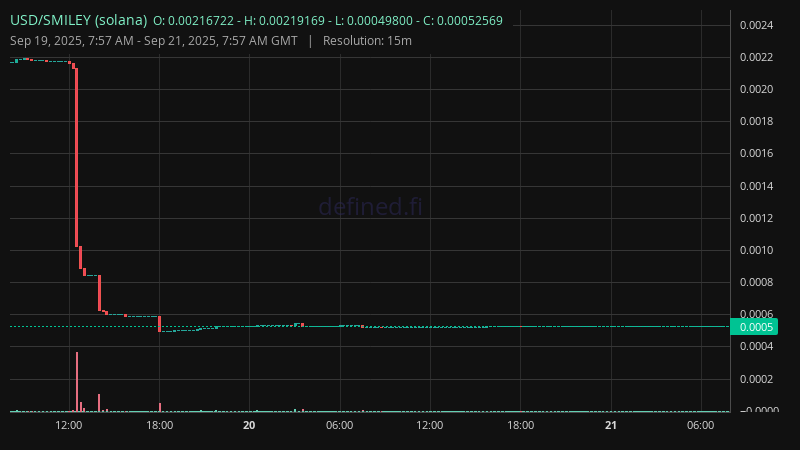Click the date range Sep 19 - Sep 21 text
Viewport: 800px width, 450px height.
click(x=154, y=41)
